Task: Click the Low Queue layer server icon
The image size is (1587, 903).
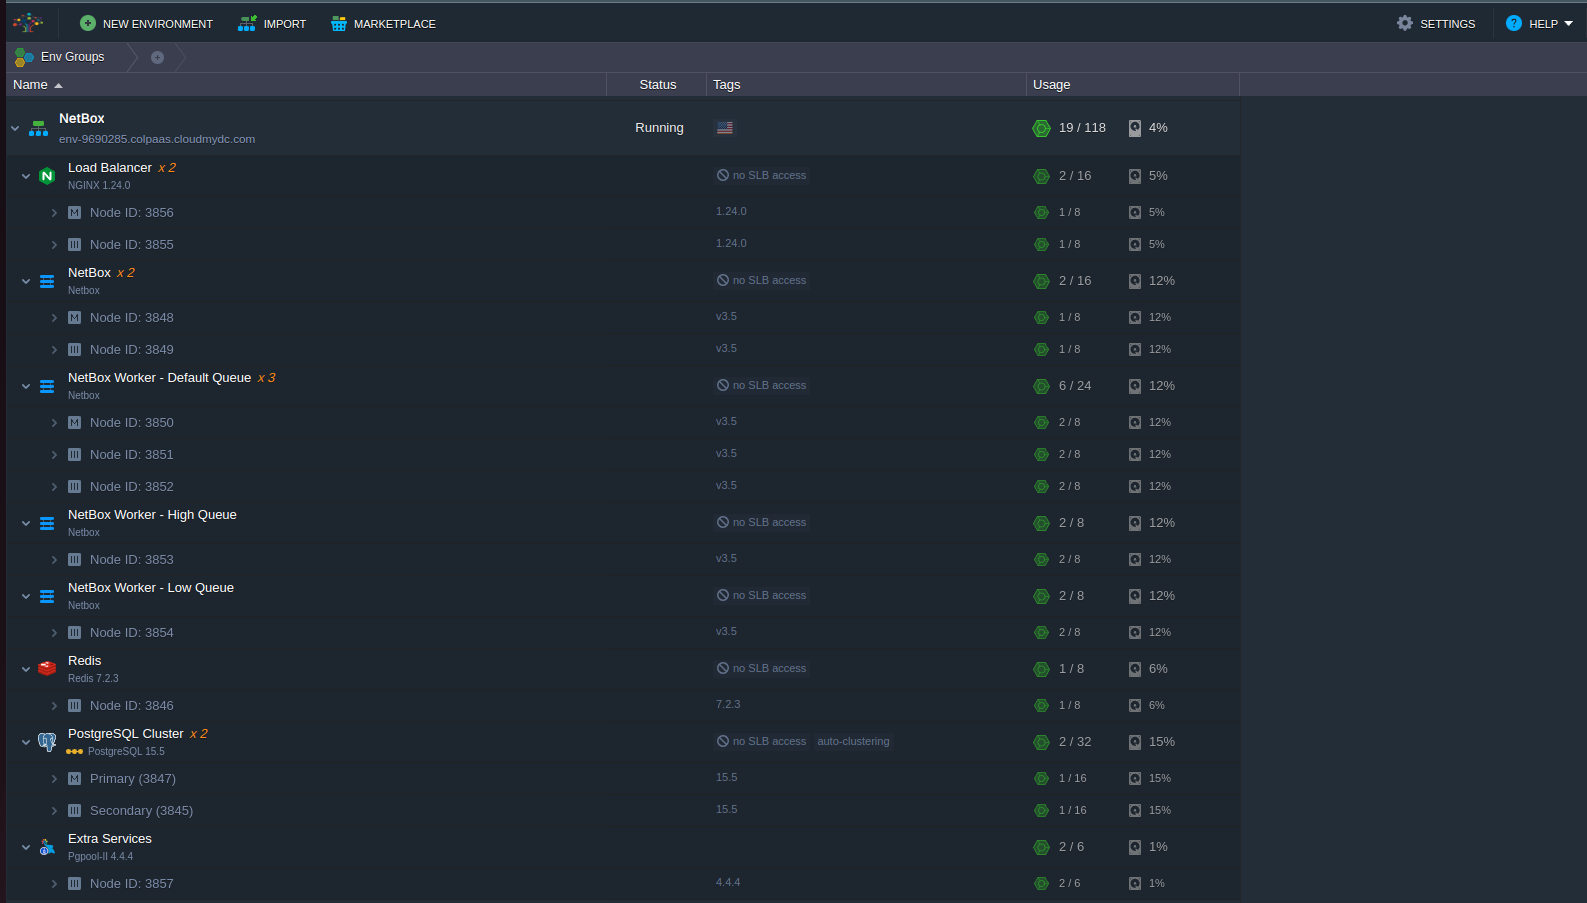Action: click(x=47, y=596)
